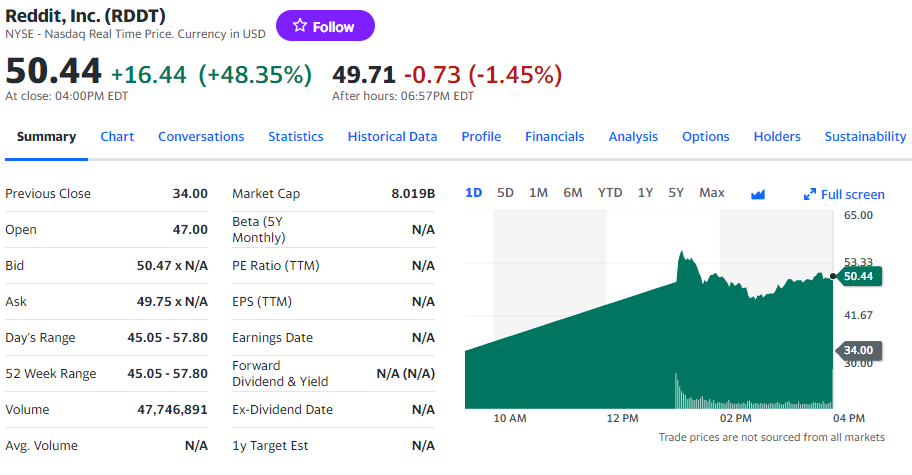Click the 52 Week Range label
The width and height of the screenshot is (912, 475).
(51, 374)
